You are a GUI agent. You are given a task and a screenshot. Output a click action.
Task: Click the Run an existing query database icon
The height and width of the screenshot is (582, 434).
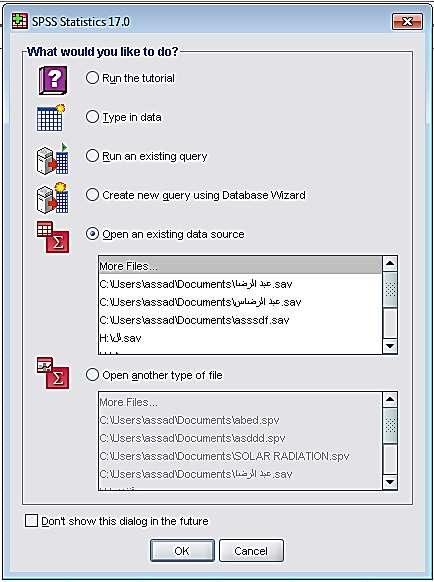point(53,159)
